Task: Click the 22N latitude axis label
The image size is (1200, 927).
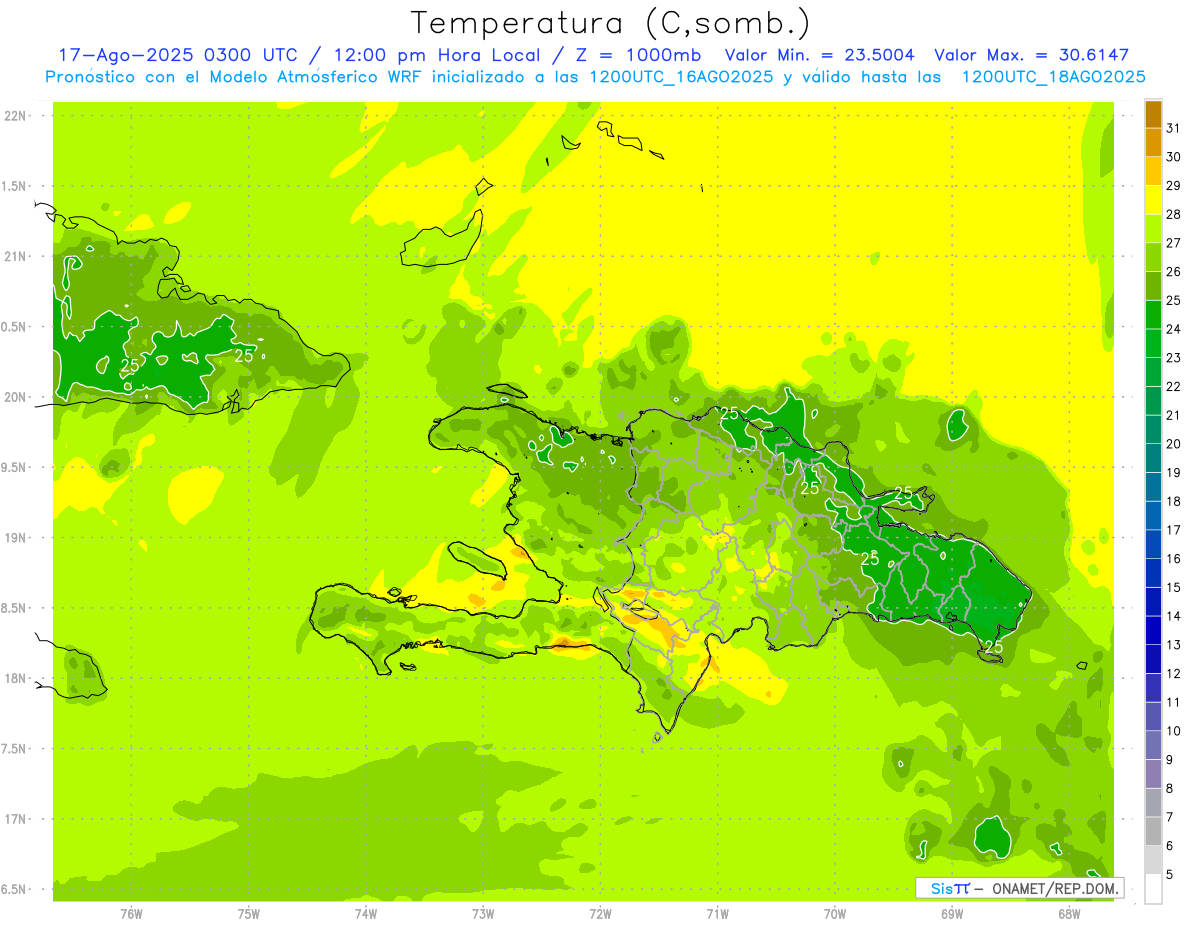Action: (x=15, y=116)
